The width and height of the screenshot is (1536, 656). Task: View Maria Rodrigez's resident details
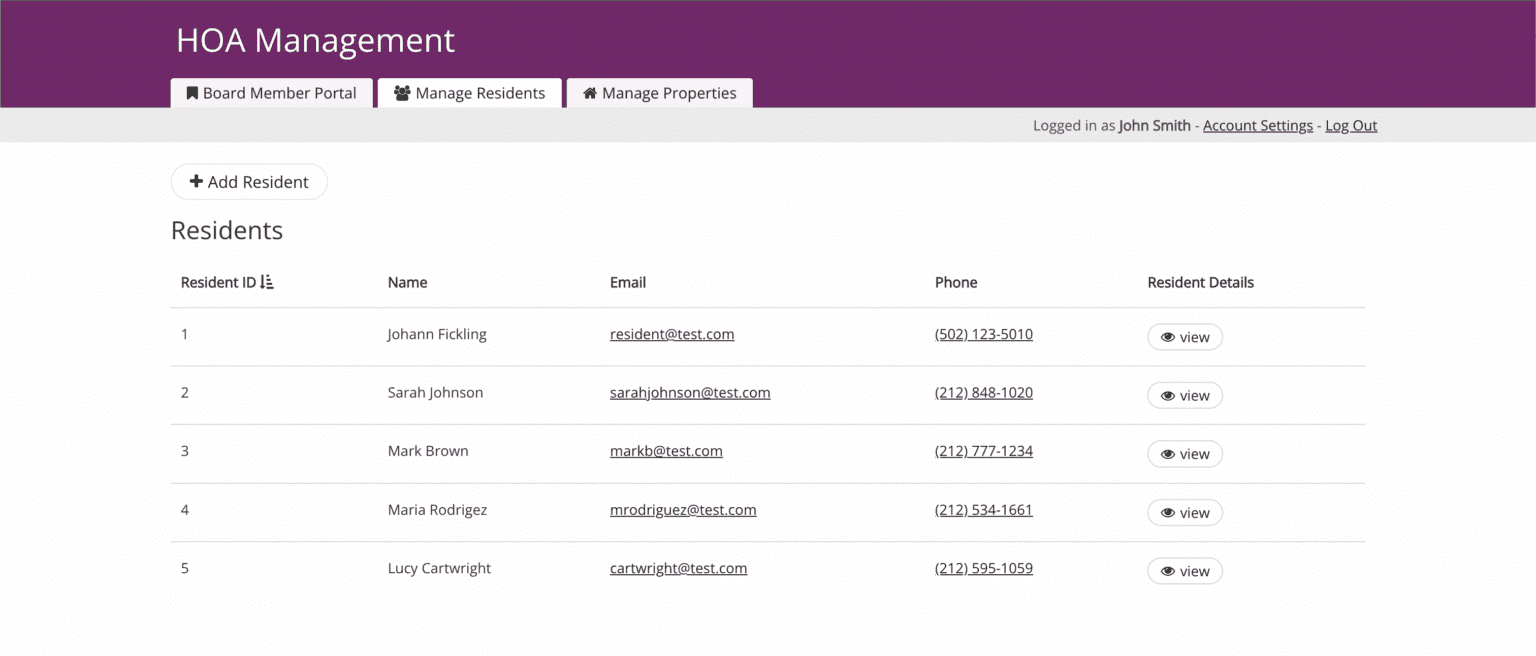pos(1184,512)
